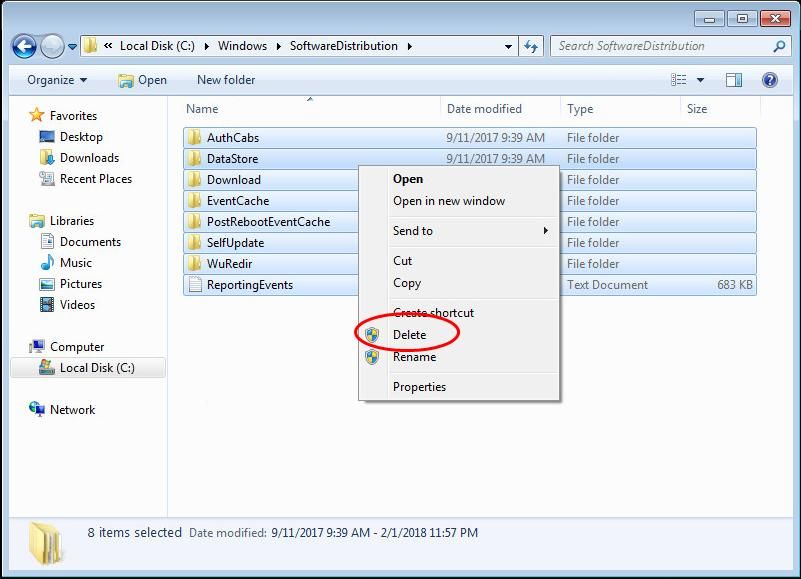The height and width of the screenshot is (579, 801).
Task: Click the double chevron breadcrumb overflow
Action: [108, 45]
